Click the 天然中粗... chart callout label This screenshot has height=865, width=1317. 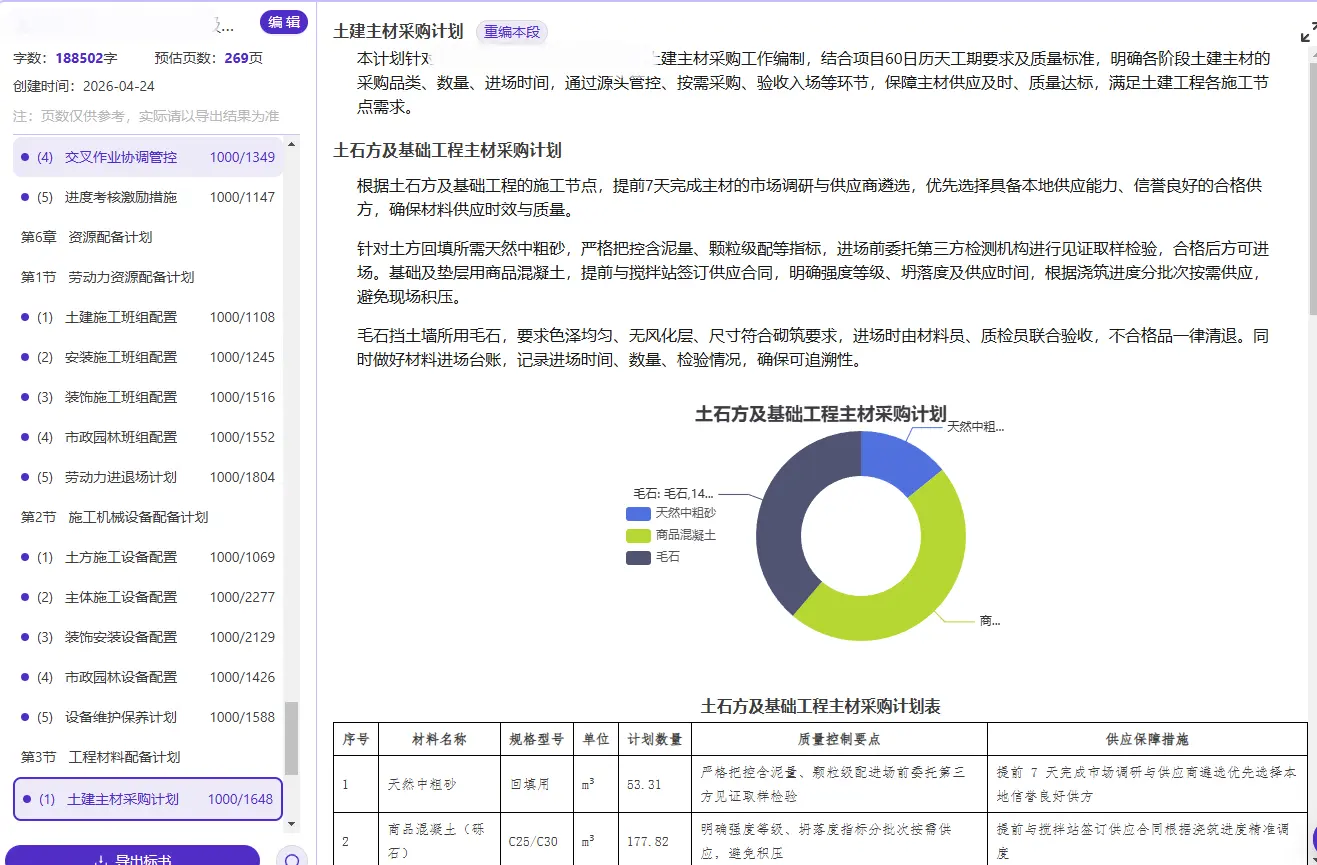click(x=975, y=426)
